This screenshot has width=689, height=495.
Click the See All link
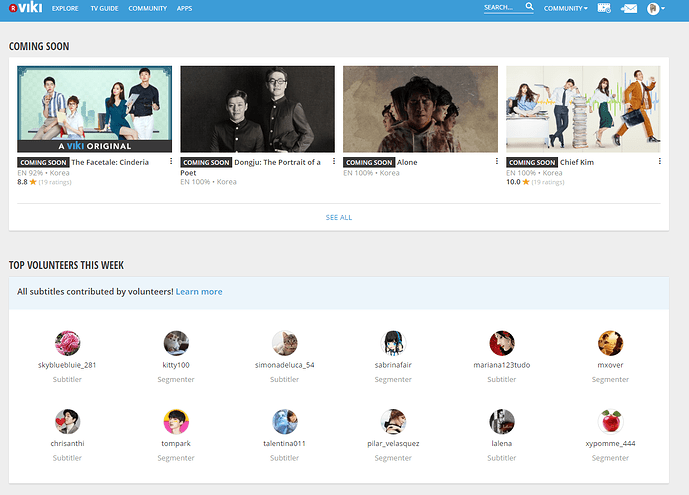pos(338,217)
